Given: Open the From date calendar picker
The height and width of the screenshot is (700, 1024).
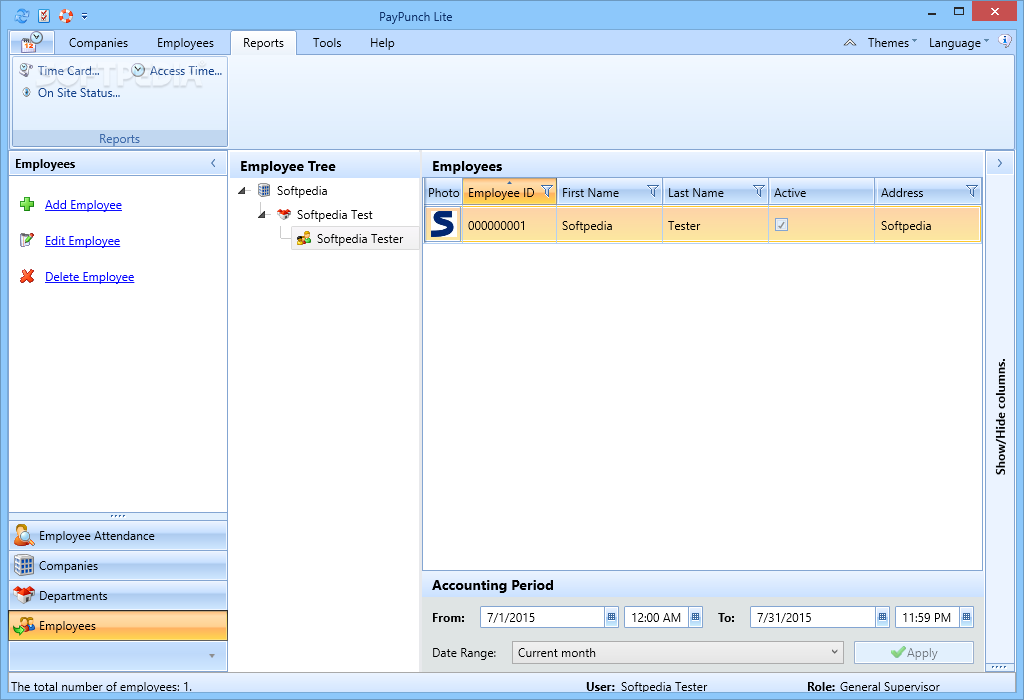Looking at the screenshot, I should coord(611,617).
